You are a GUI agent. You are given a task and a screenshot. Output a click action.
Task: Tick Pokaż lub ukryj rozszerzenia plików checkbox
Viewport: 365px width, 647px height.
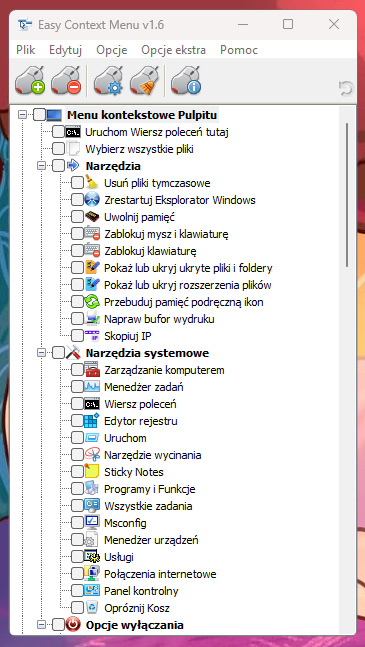coord(78,285)
